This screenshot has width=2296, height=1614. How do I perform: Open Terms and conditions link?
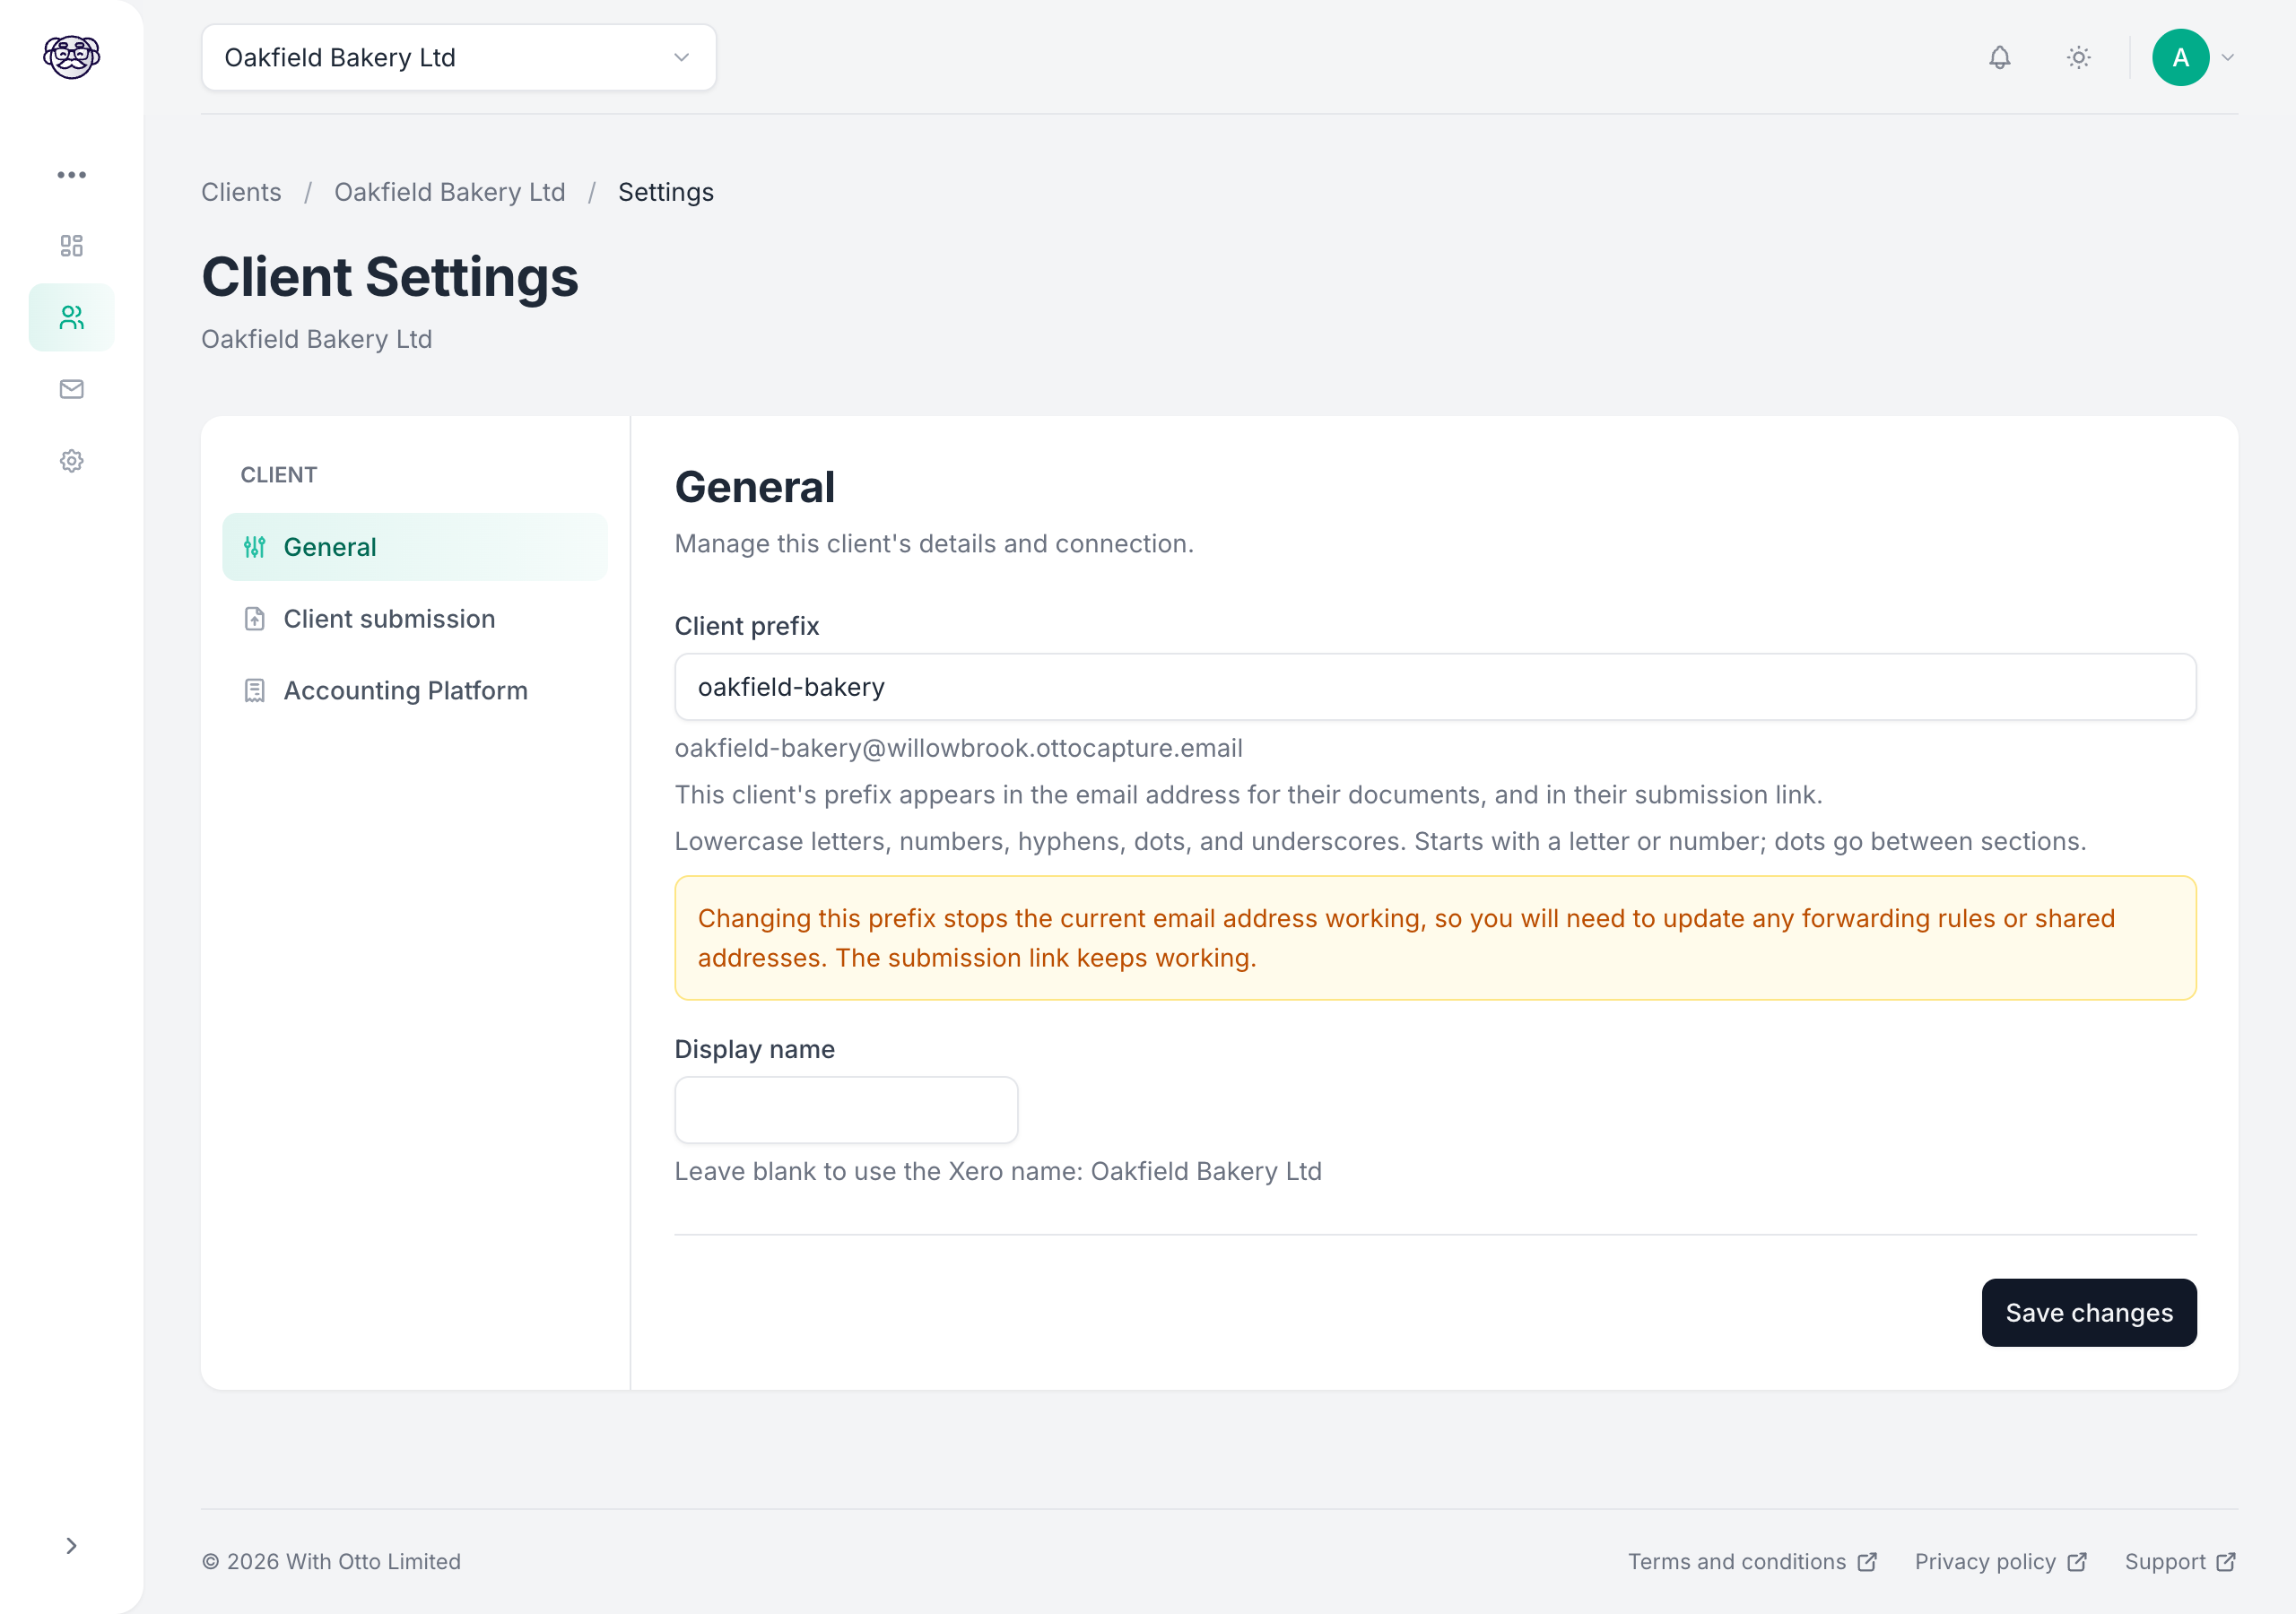pyautogui.click(x=1752, y=1562)
